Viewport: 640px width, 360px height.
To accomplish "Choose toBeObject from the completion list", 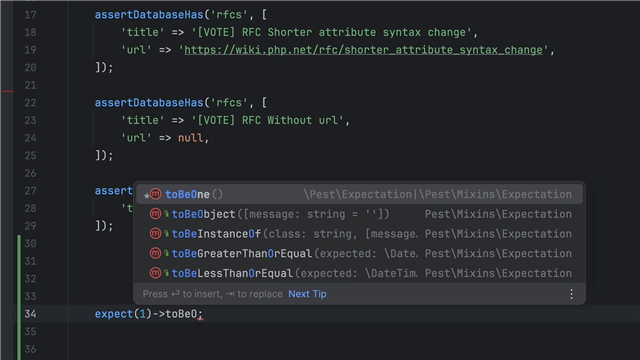I will pos(359,214).
